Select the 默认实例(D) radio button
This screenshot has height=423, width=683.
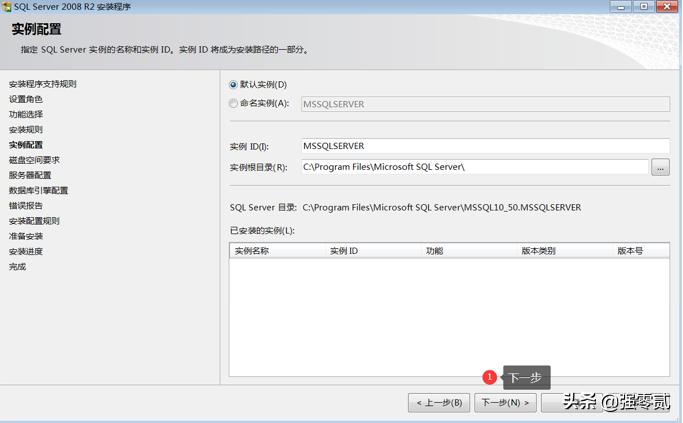point(233,85)
